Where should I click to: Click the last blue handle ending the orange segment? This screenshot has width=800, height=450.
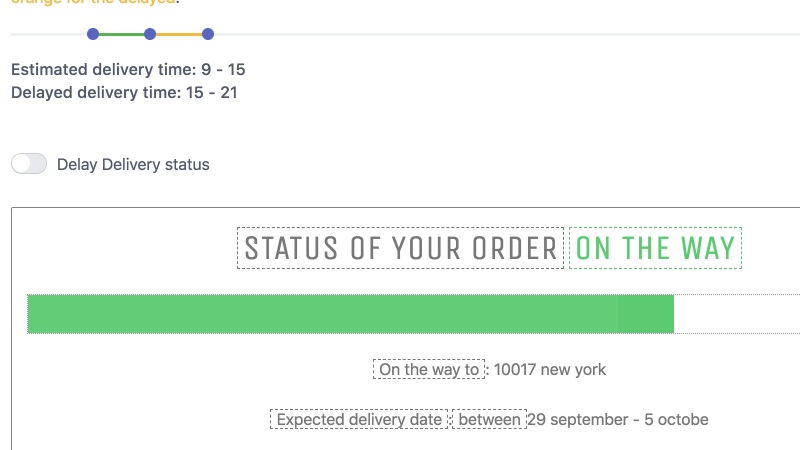click(208, 34)
